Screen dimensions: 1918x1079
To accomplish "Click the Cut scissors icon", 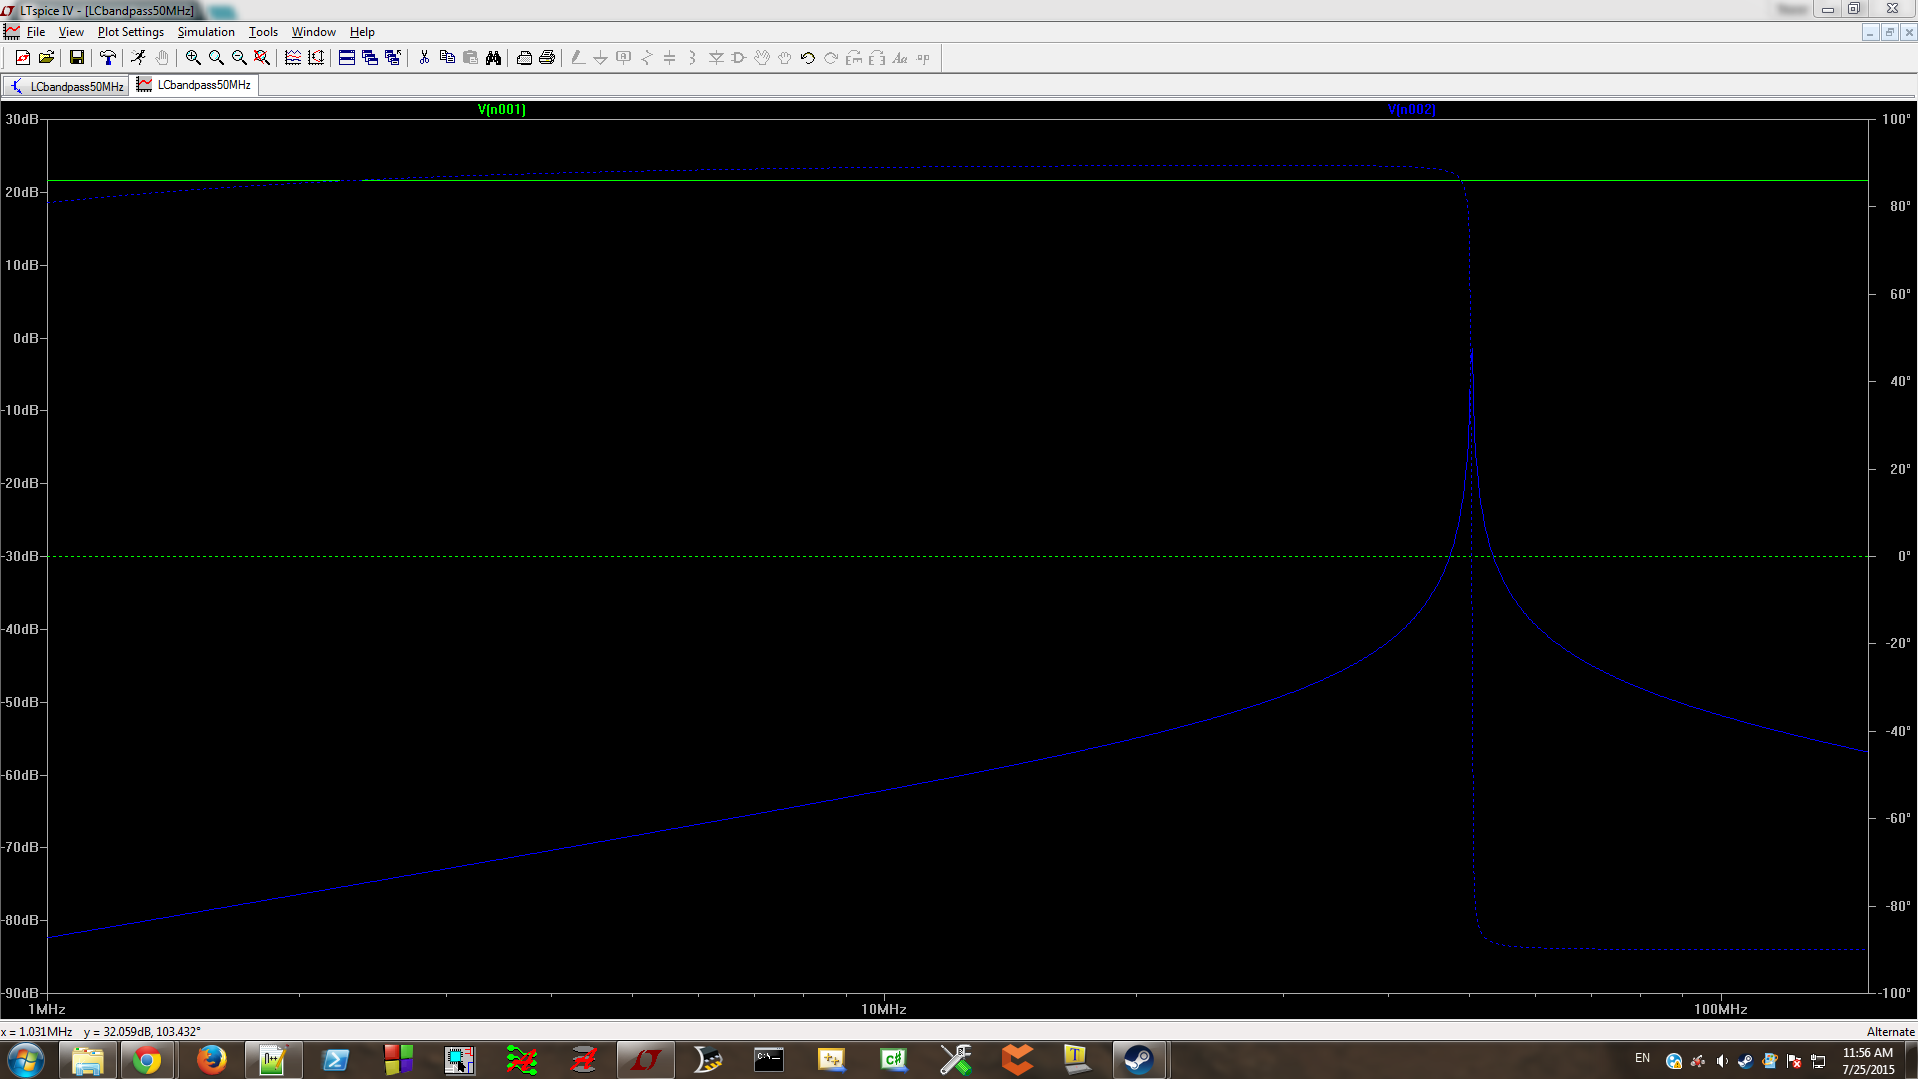I will pyautogui.click(x=424, y=58).
